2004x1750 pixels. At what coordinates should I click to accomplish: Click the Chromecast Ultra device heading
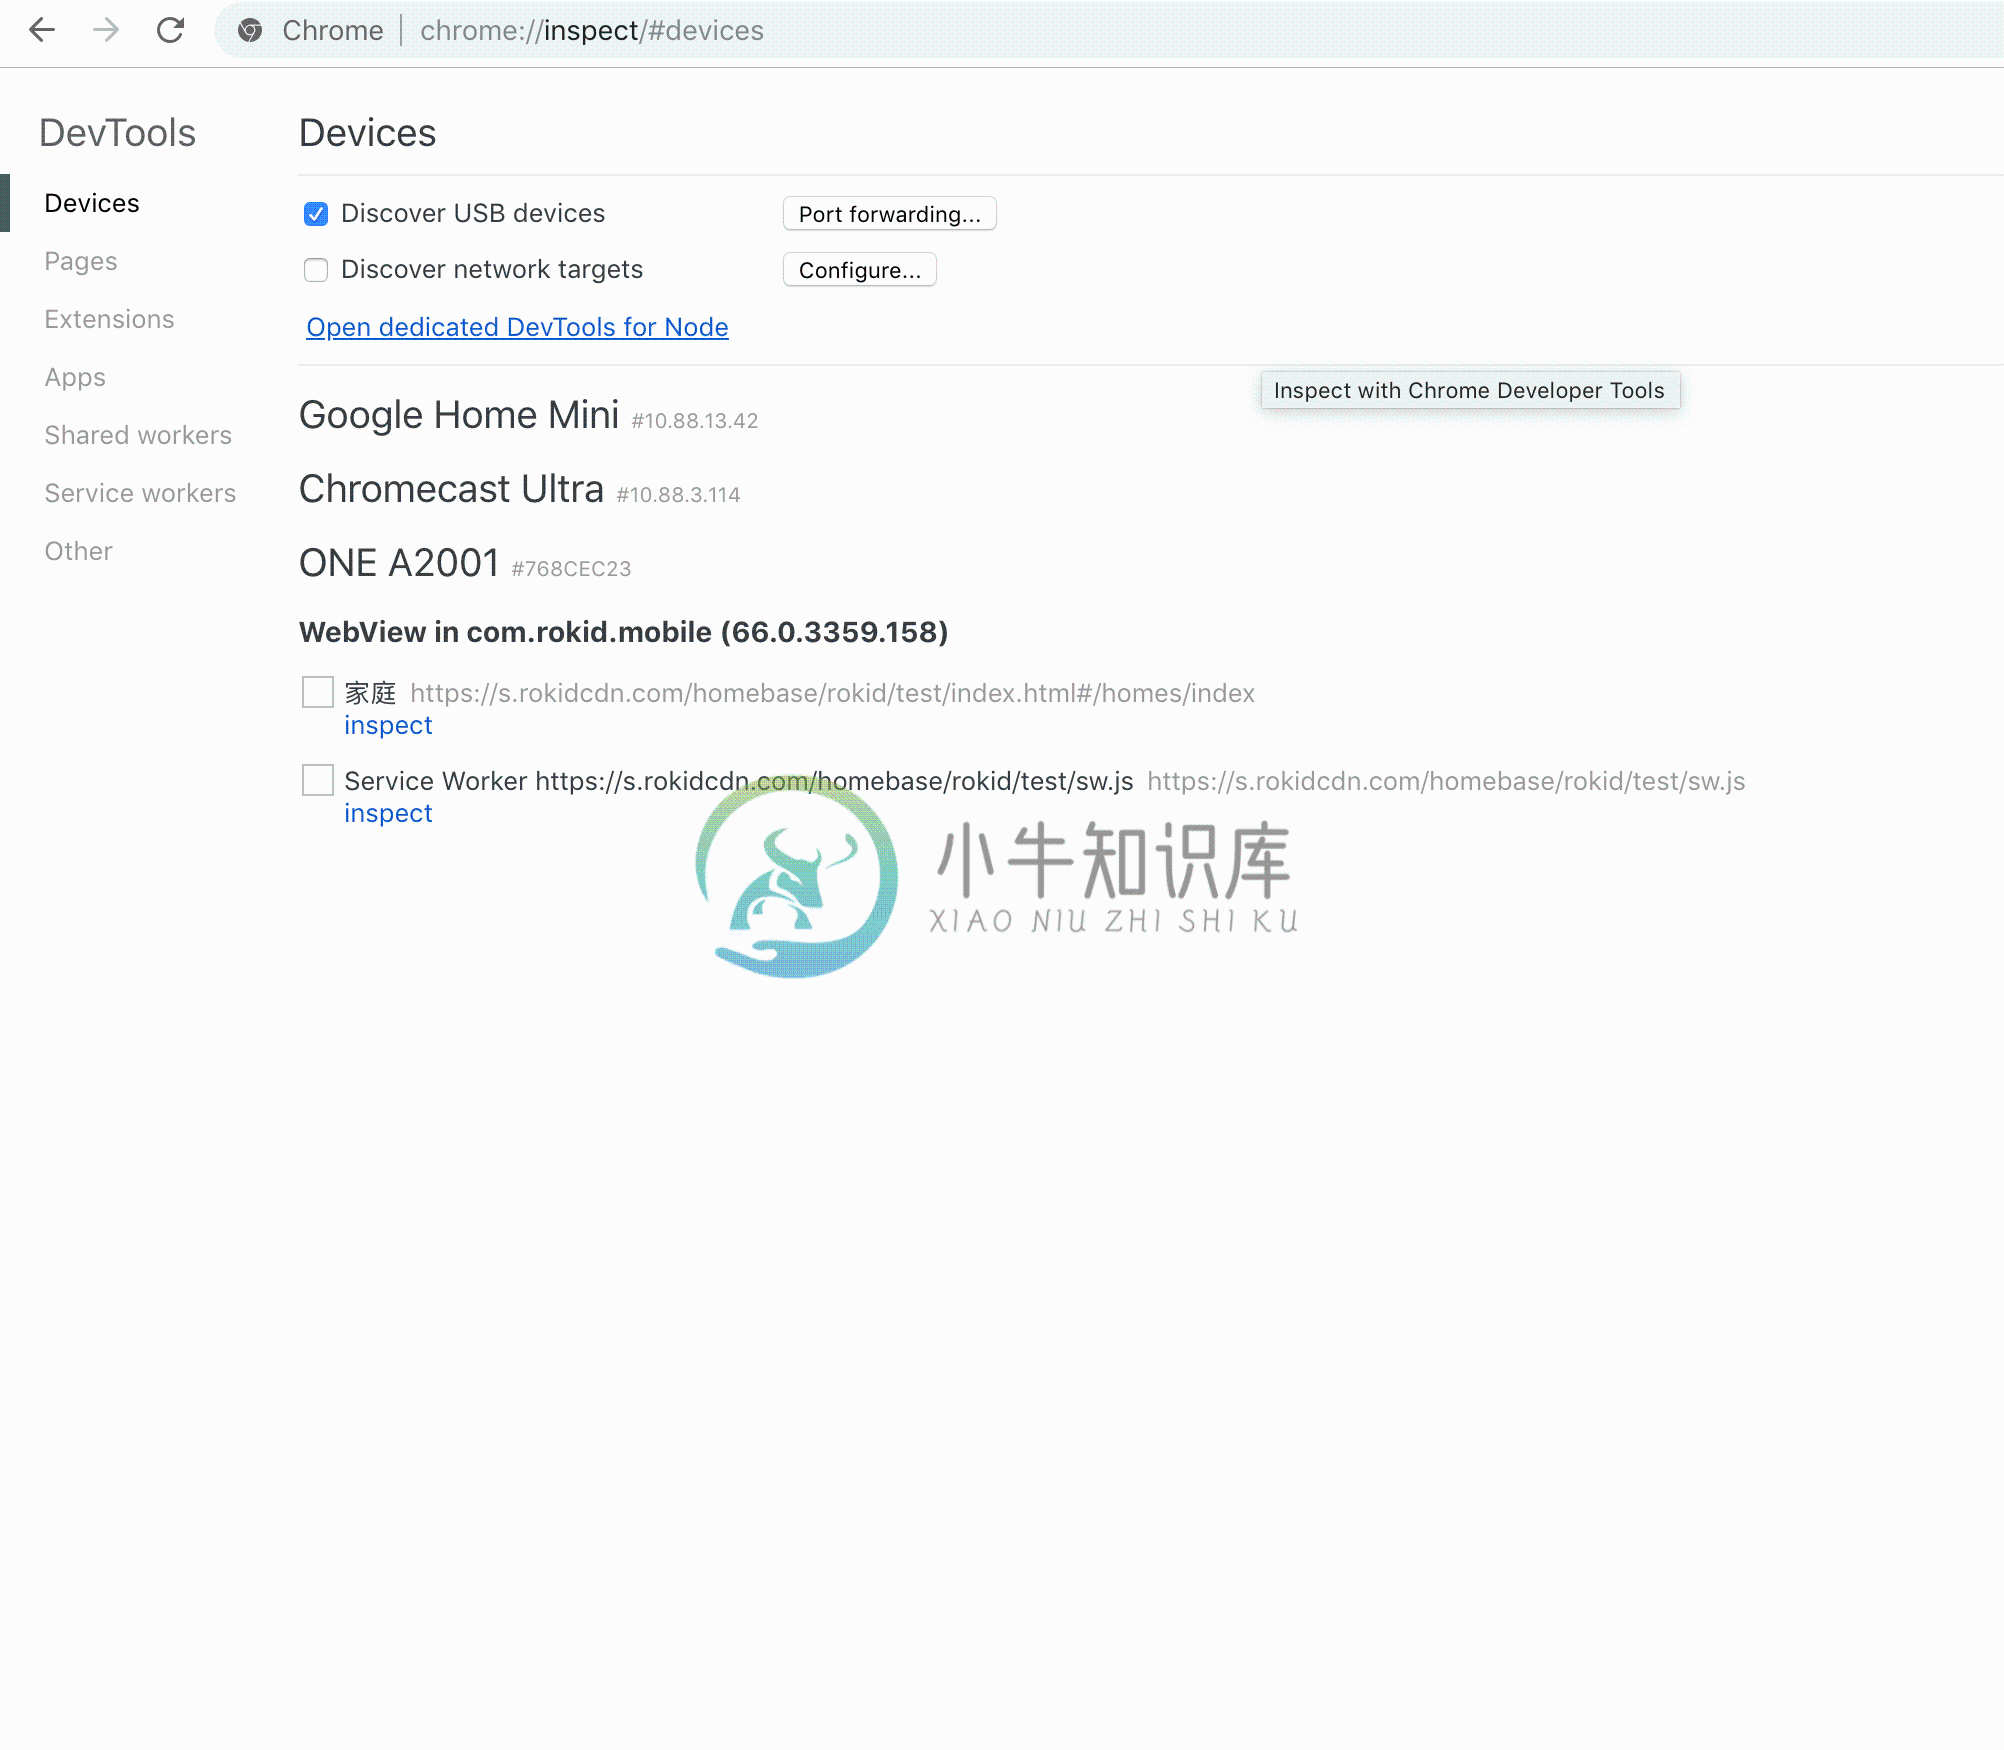point(451,489)
